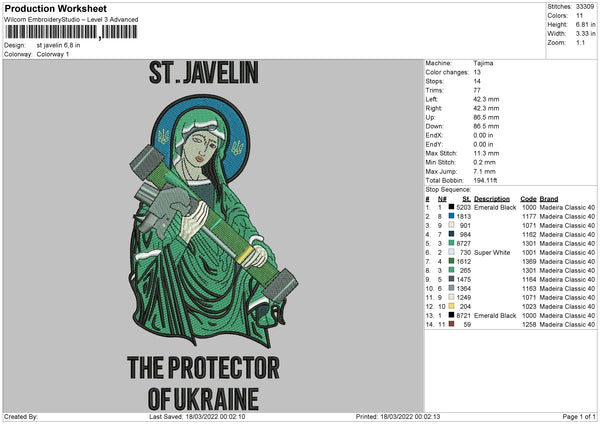Click the barcode under the worksheet title
Image resolution: width=600 pixels, height=424 pixels.
point(68,32)
